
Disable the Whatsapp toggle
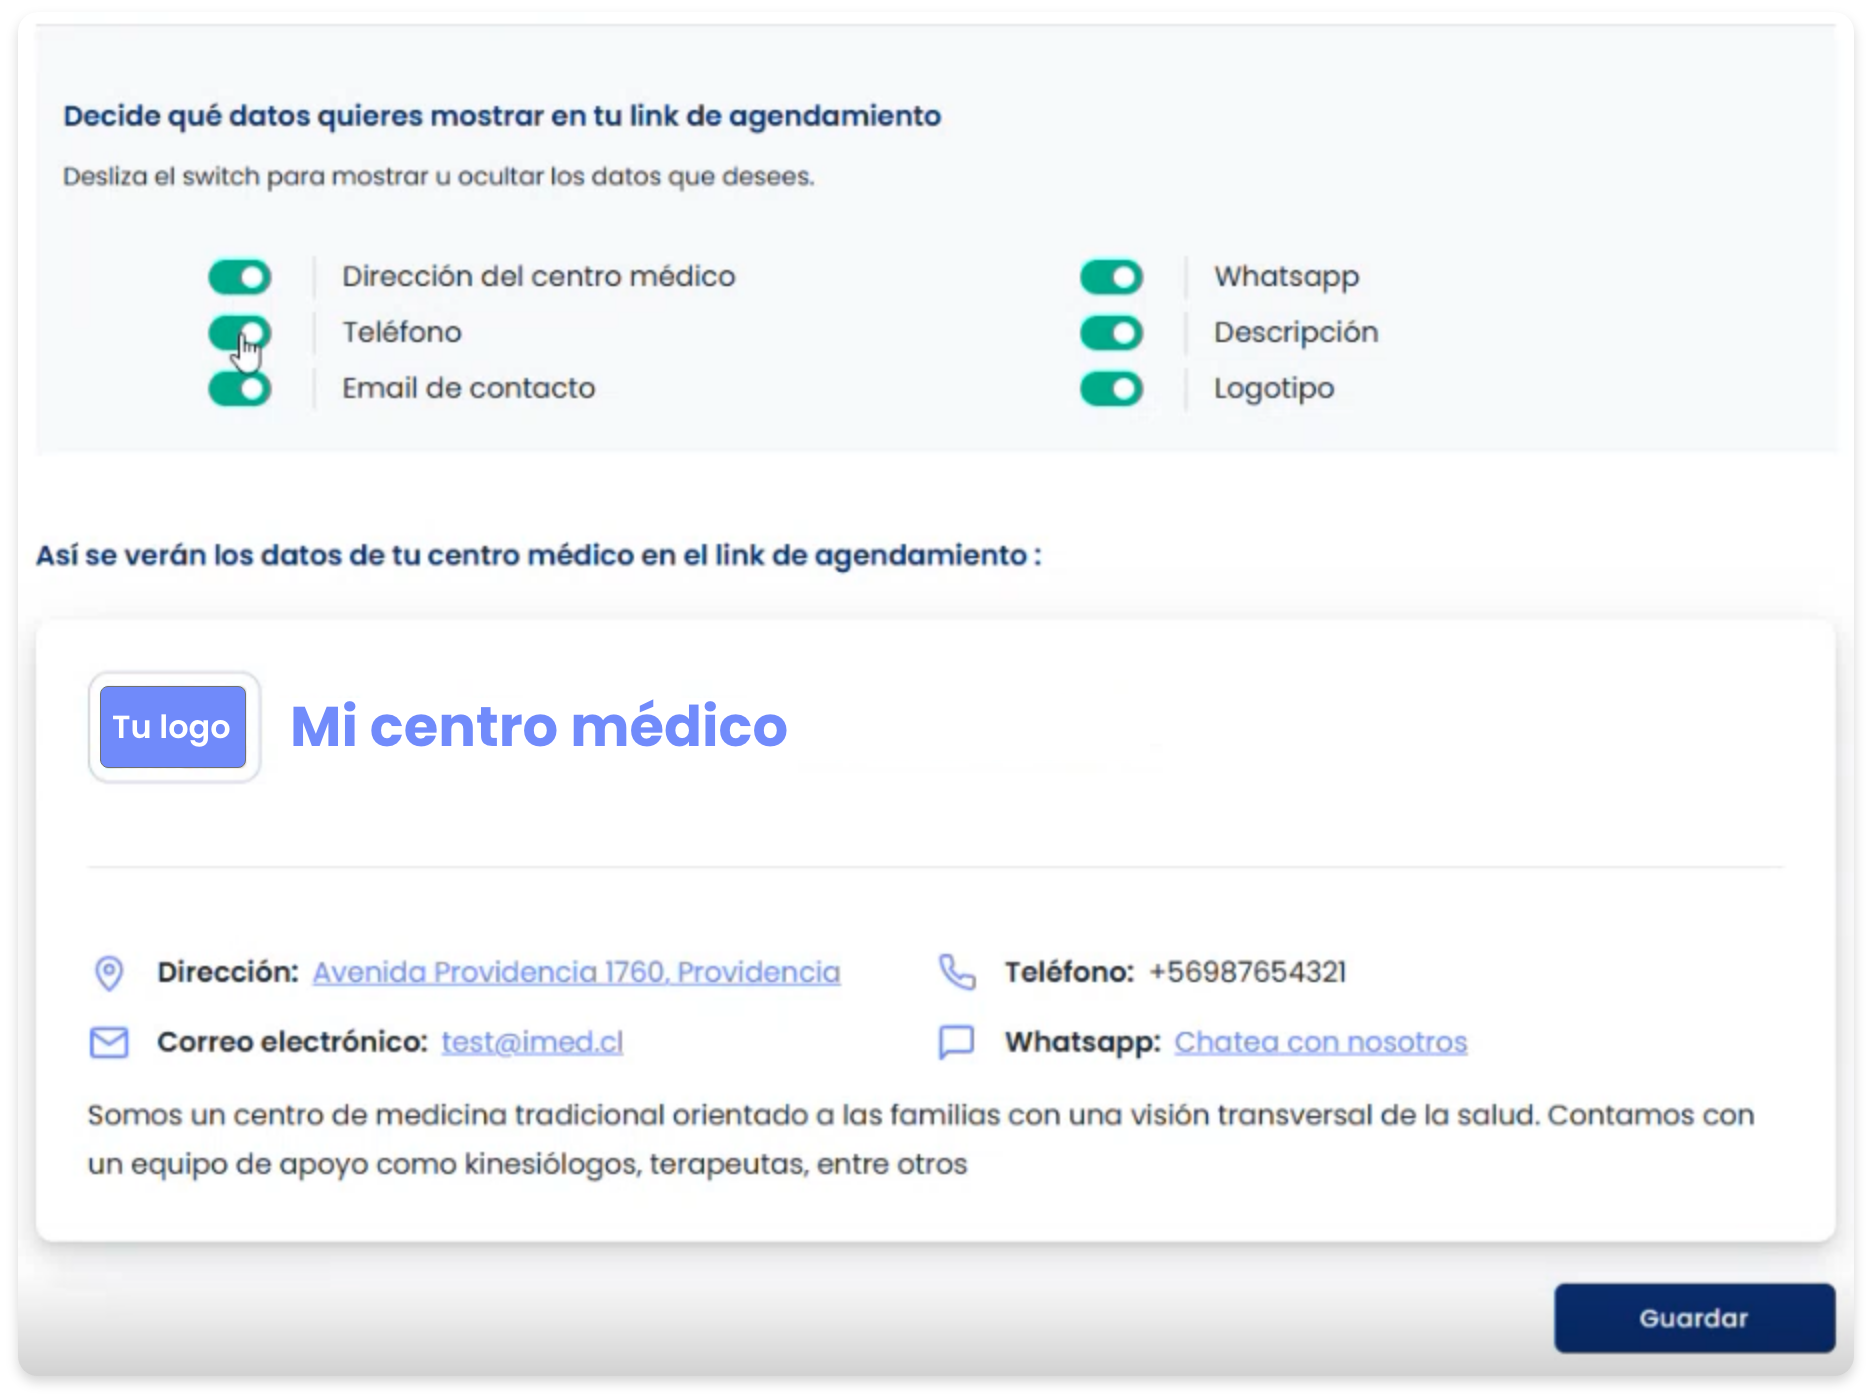1110,277
